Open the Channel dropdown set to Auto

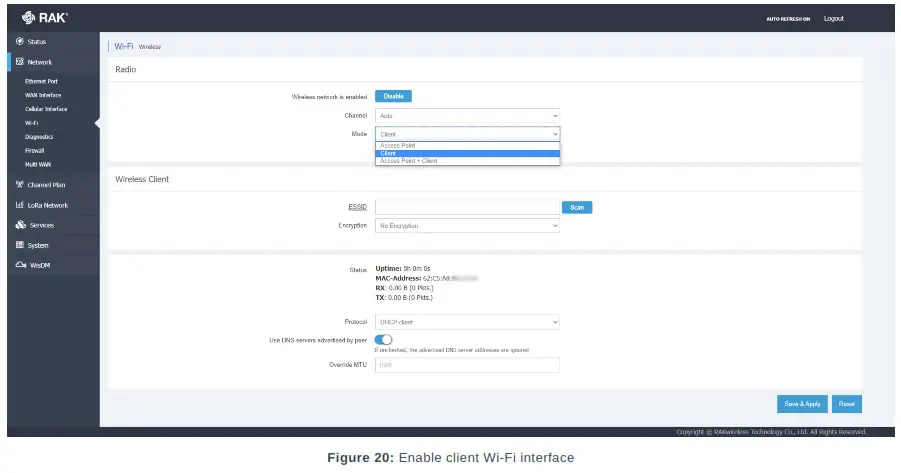467,116
